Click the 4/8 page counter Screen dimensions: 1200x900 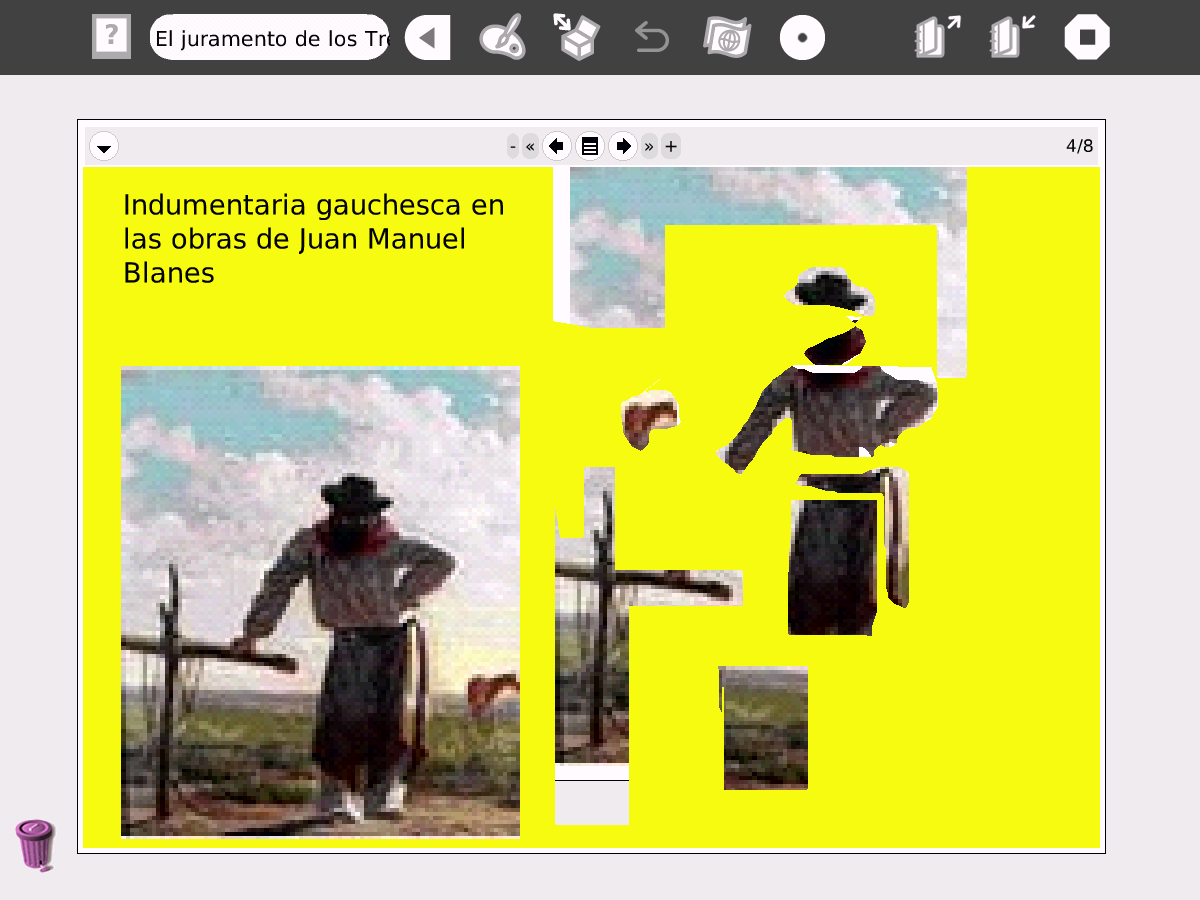point(1080,146)
